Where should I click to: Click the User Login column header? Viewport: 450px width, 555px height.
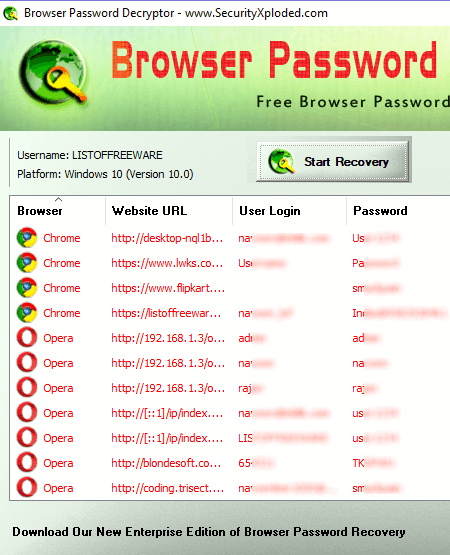[x=270, y=211]
